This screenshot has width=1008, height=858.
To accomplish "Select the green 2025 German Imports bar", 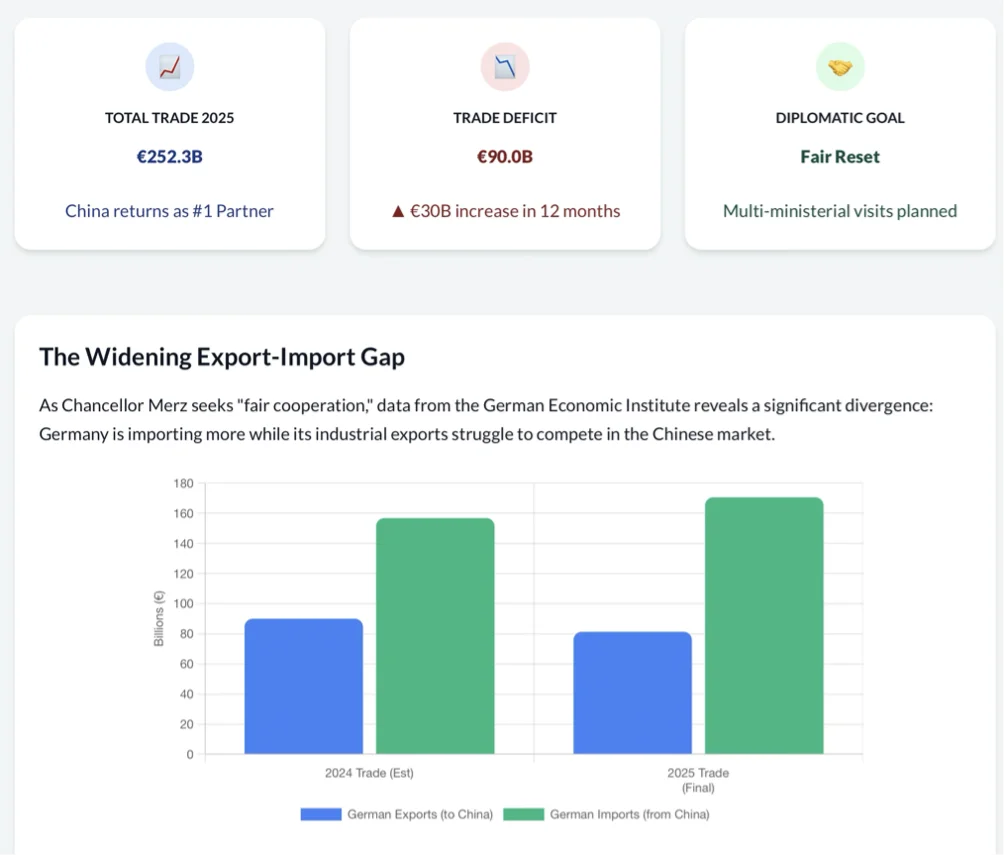I will 764,626.
